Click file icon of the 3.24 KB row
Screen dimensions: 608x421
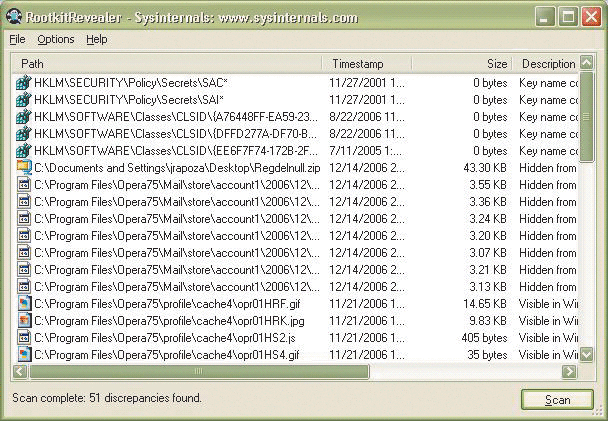pos(24,219)
